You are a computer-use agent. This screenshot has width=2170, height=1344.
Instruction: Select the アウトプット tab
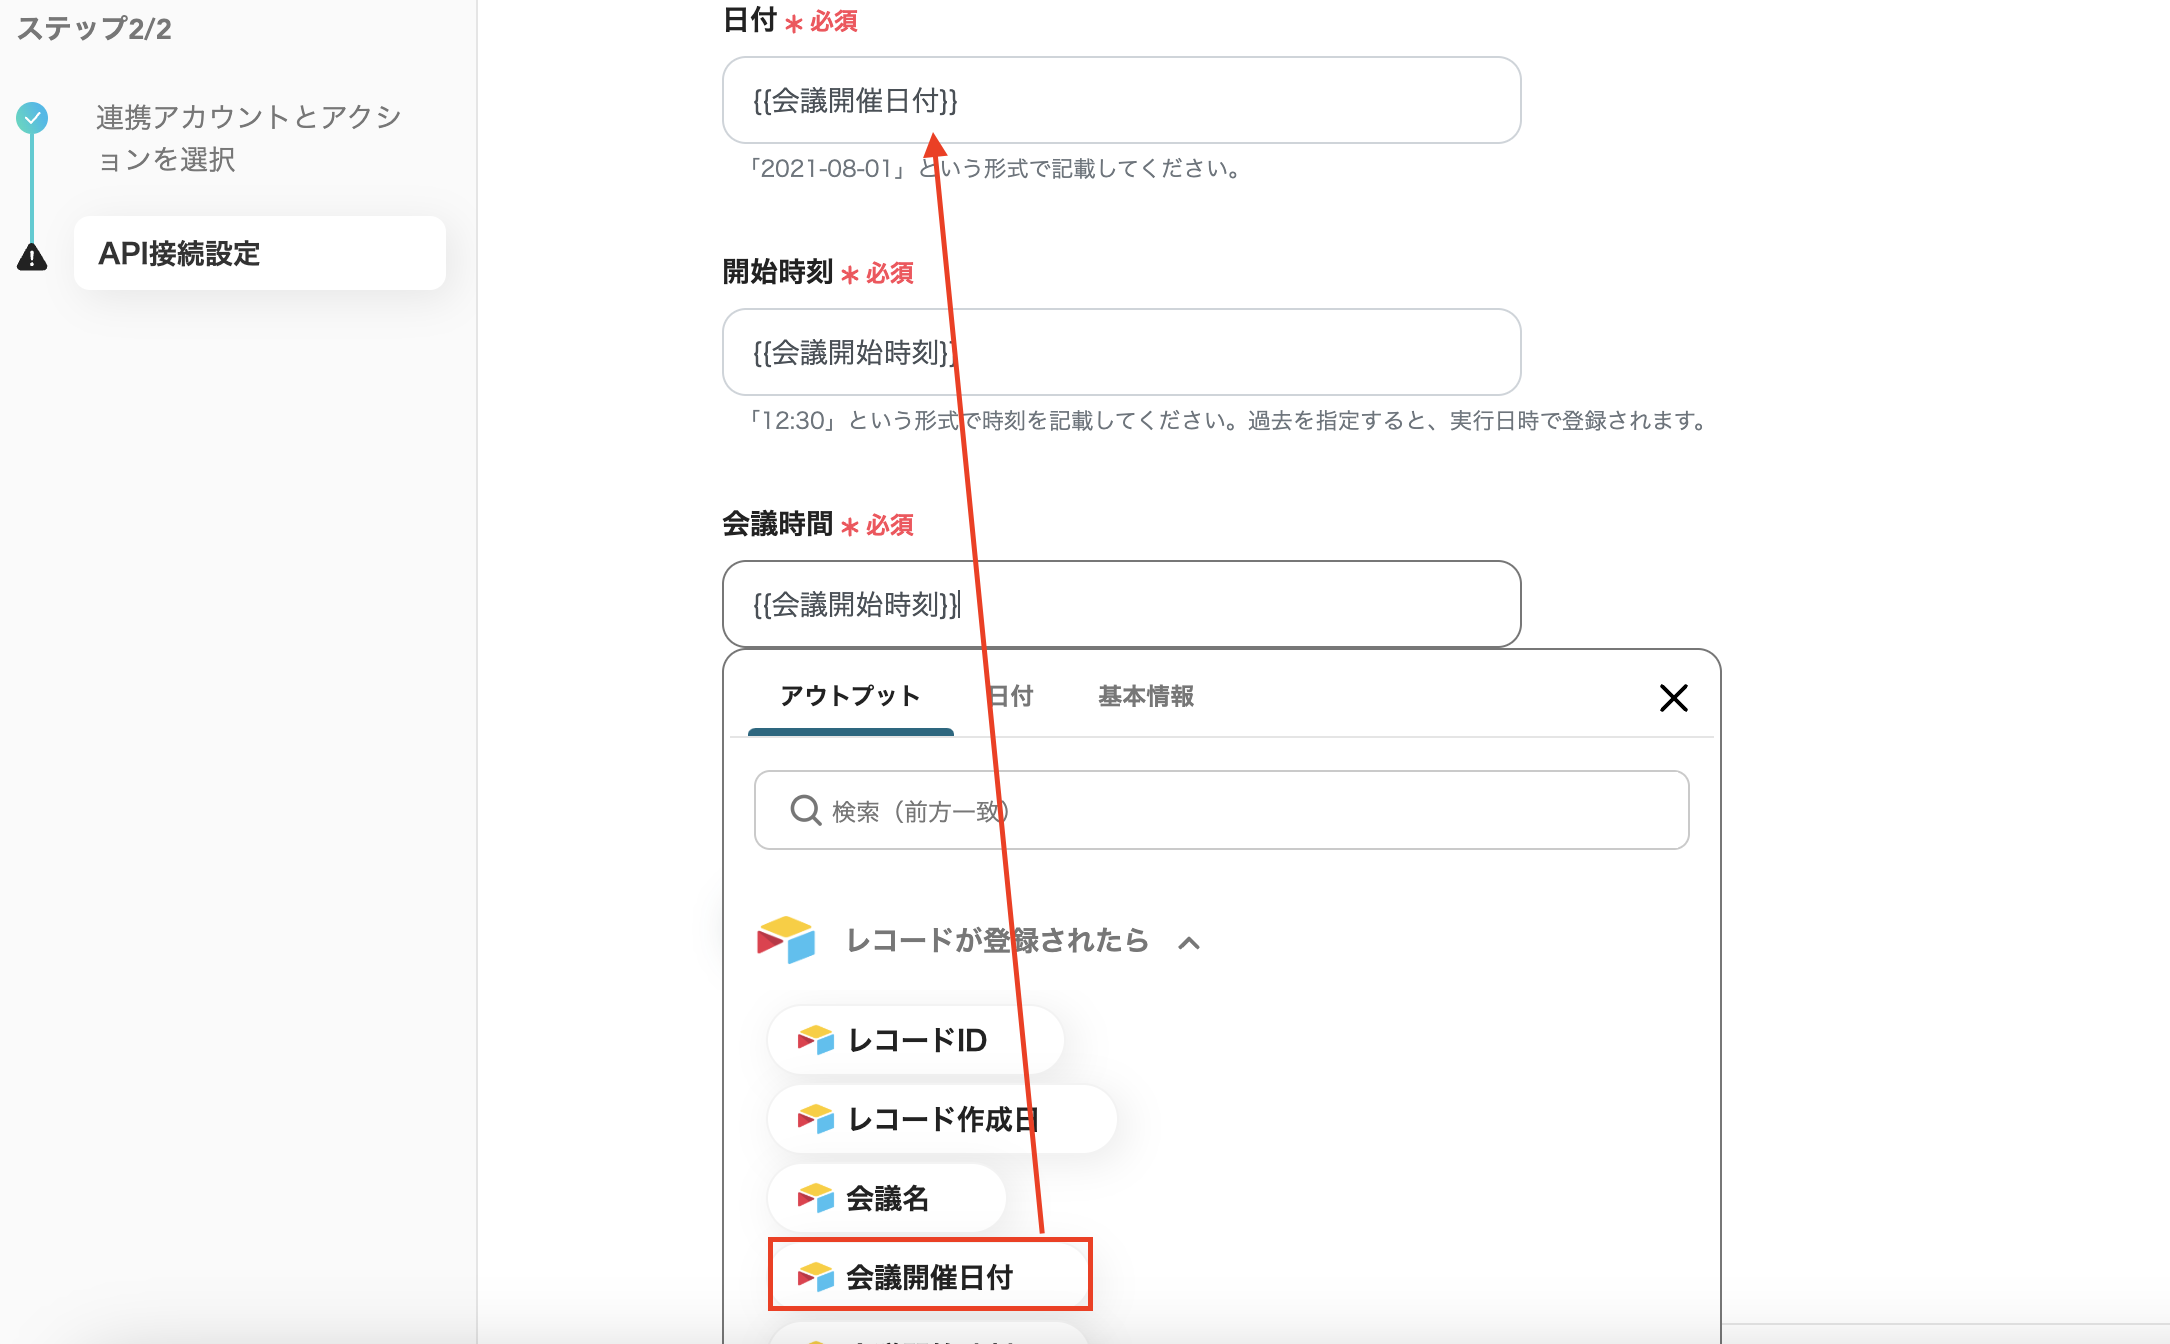click(x=850, y=696)
